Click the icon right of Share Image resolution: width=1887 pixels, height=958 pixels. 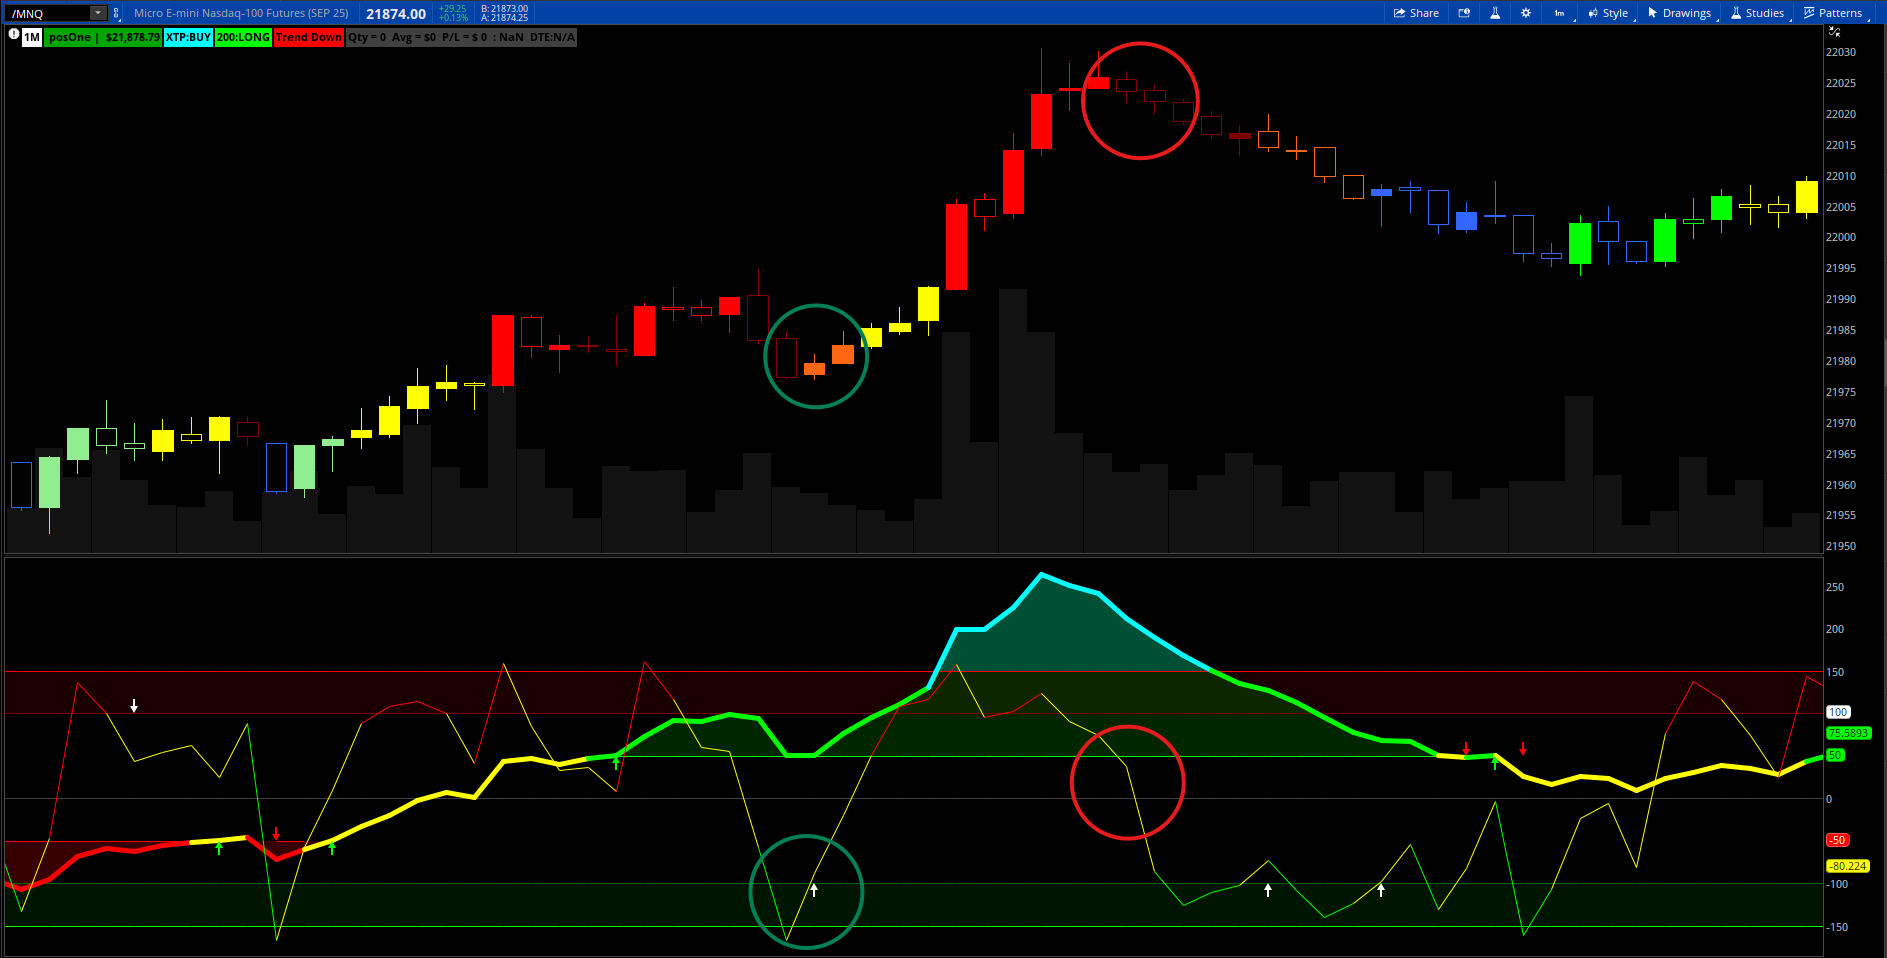[1464, 13]
